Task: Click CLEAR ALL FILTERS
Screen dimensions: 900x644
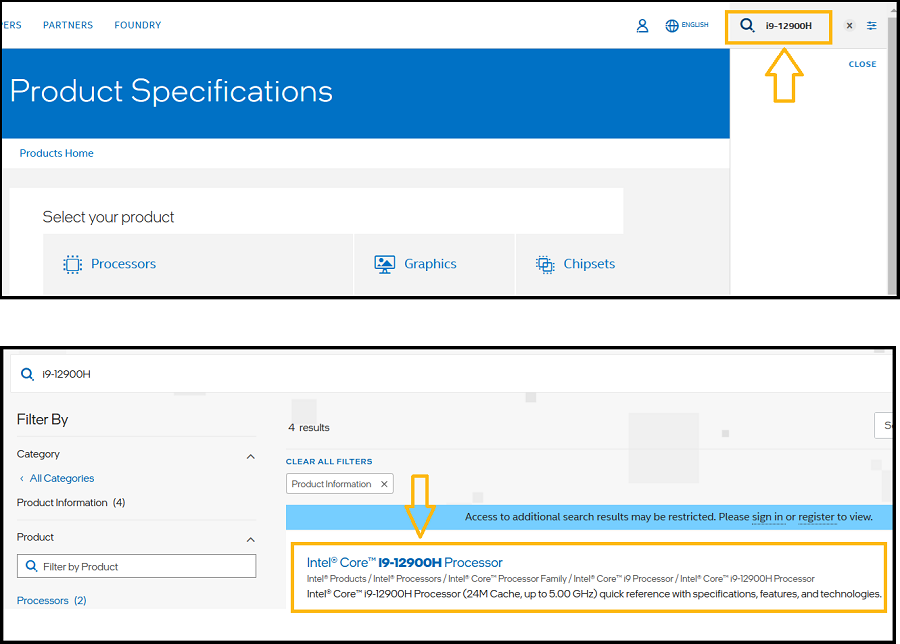Action: tap(329, 461)
